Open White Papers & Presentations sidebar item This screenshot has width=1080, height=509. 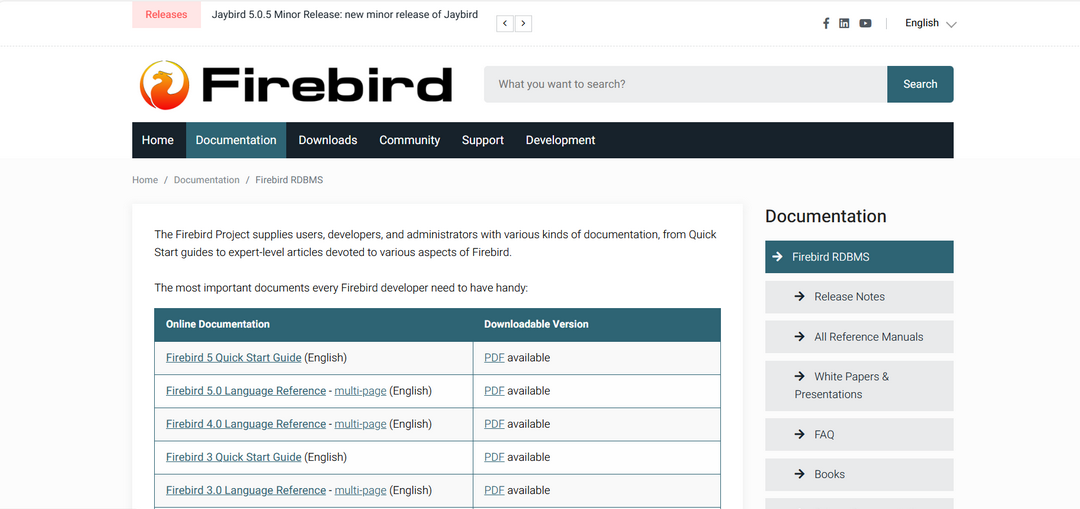pyautogui.click(x=859, y=386)
